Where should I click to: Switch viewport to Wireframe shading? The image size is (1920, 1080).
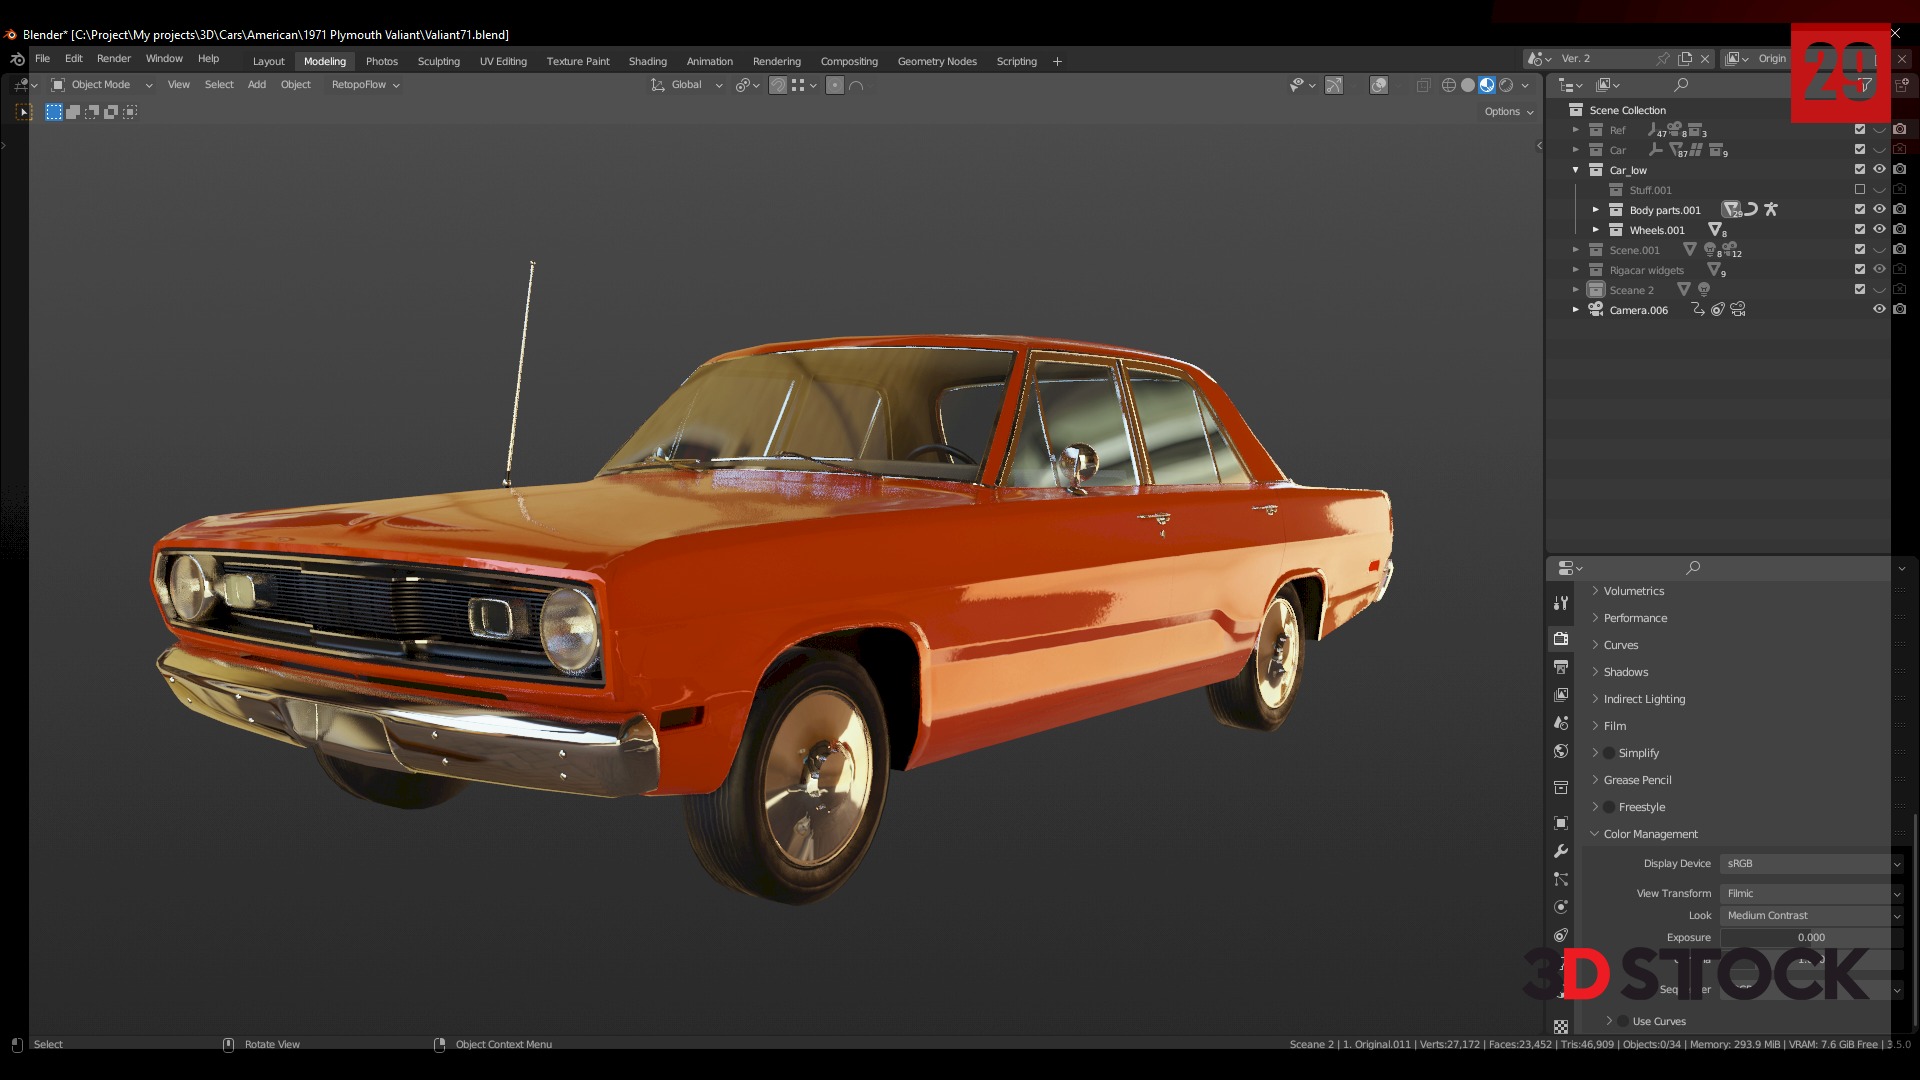[1449, 85]
